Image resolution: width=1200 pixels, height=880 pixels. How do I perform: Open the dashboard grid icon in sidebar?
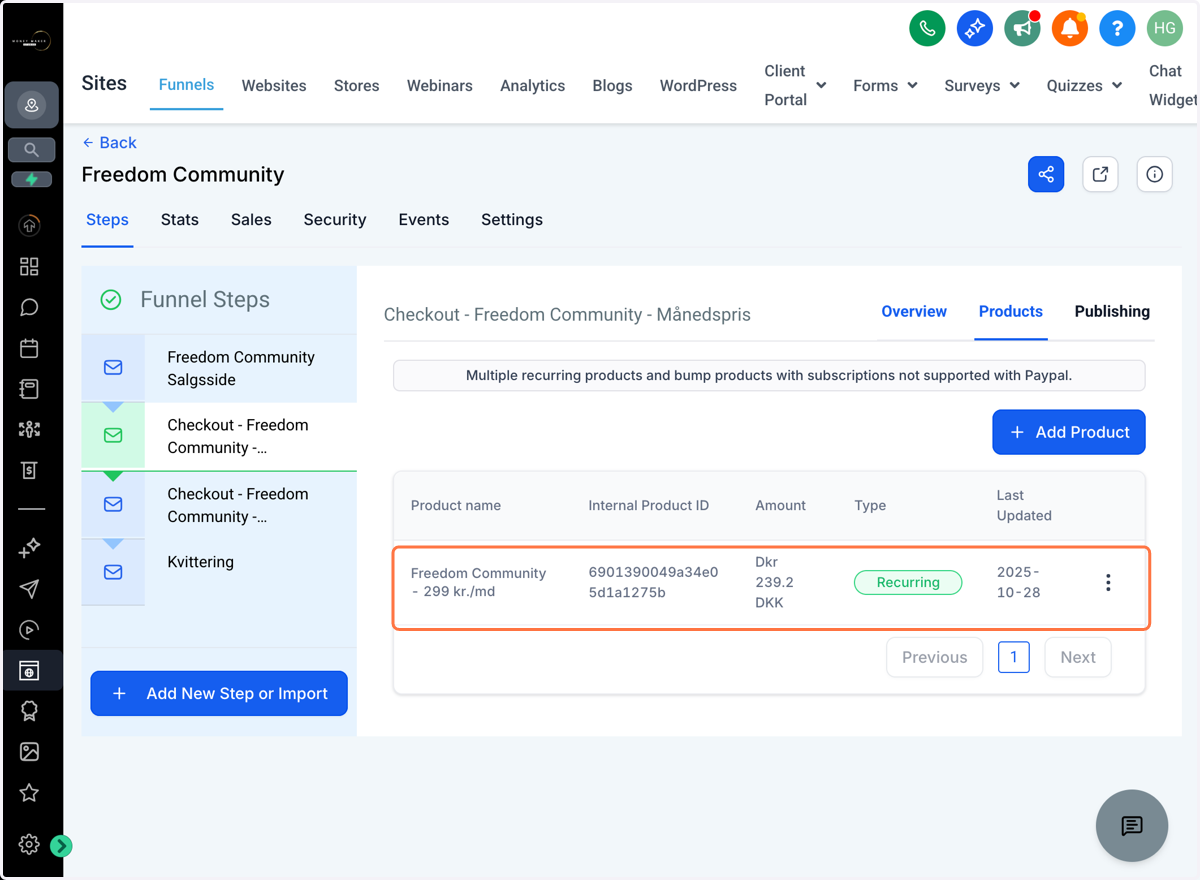29,266
